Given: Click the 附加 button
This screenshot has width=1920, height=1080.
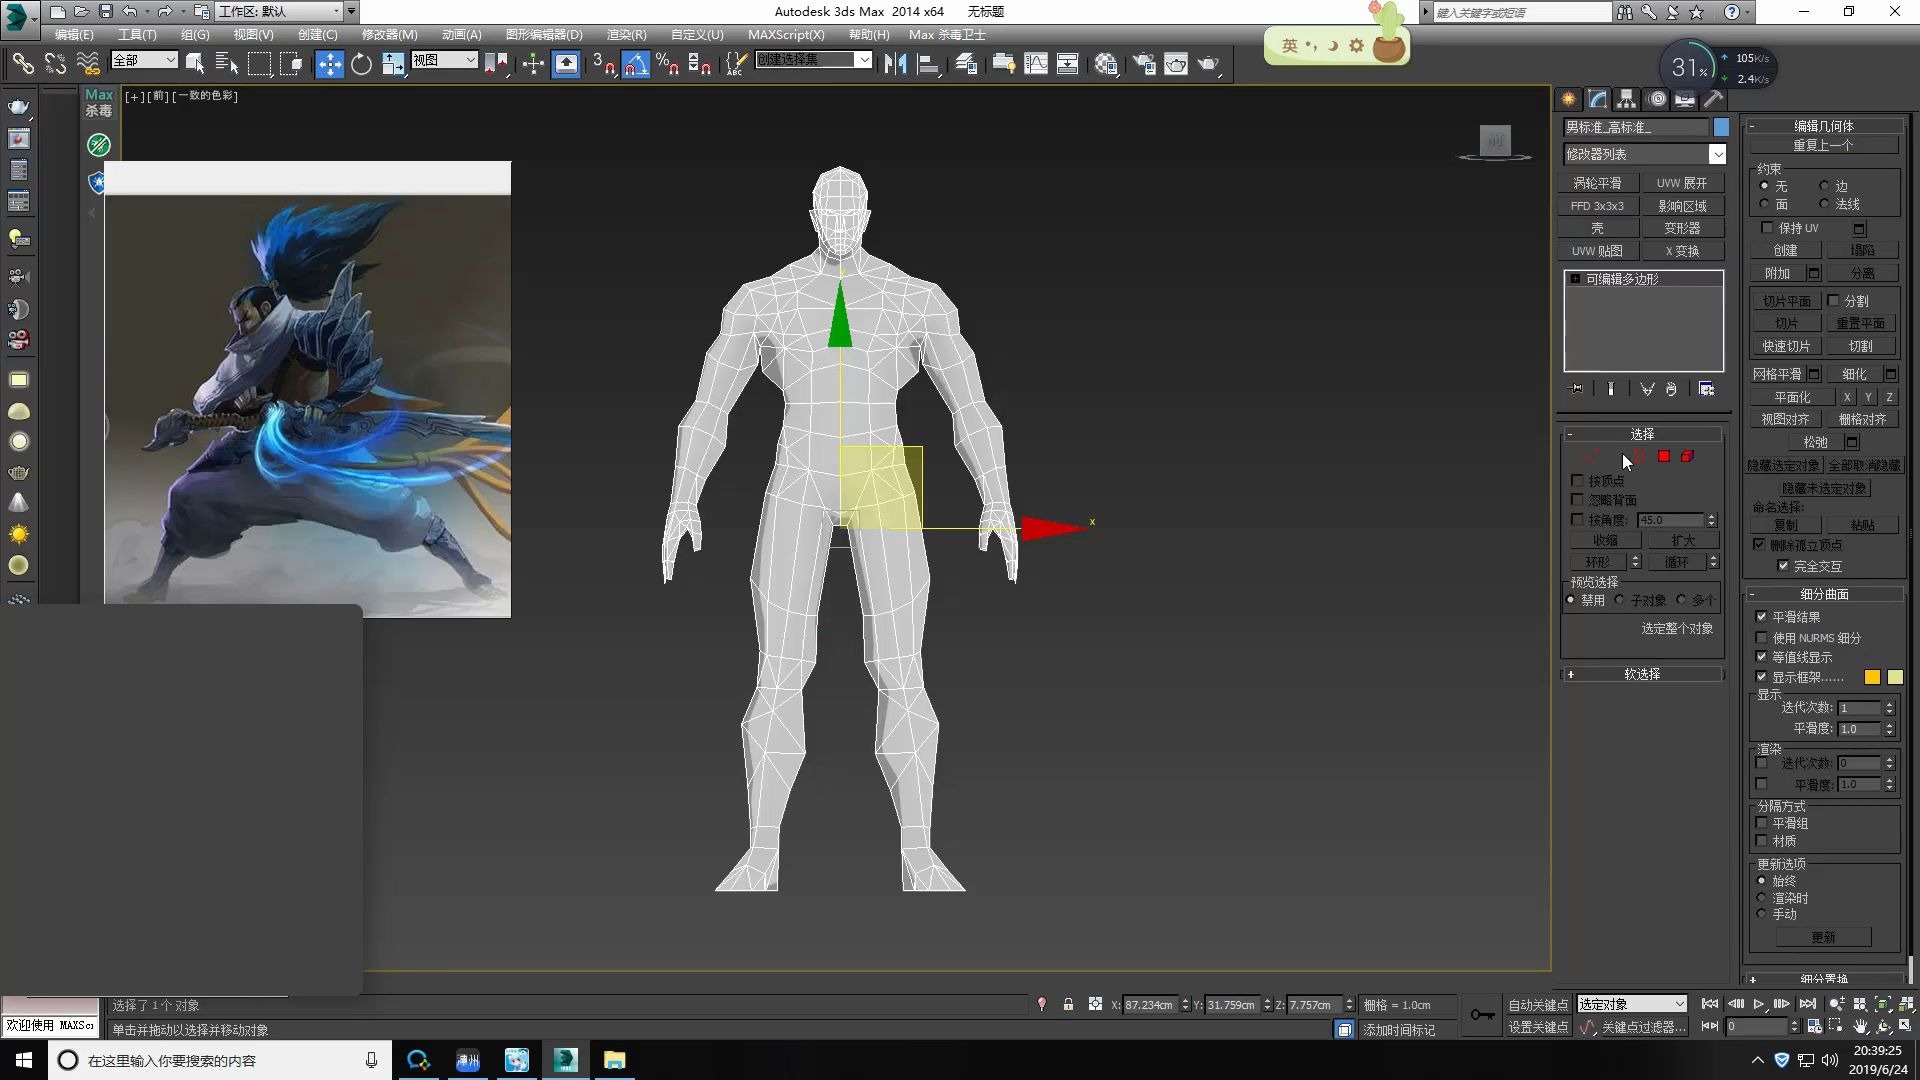Looking at the screenshot, I should coord(1777,273).
